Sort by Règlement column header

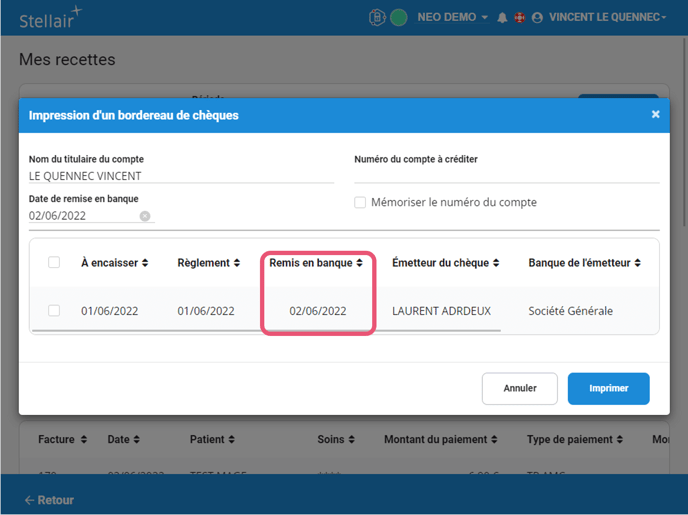[x=209, y=263]
